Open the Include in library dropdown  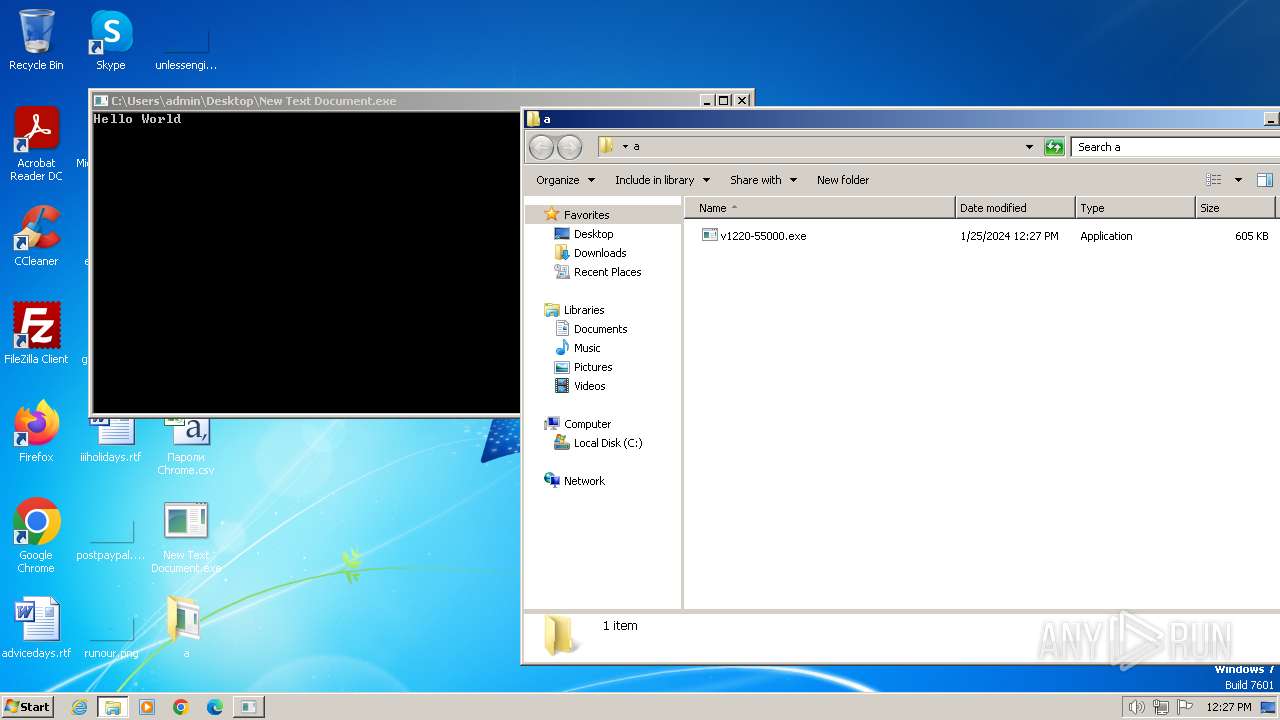pos(662,180)
